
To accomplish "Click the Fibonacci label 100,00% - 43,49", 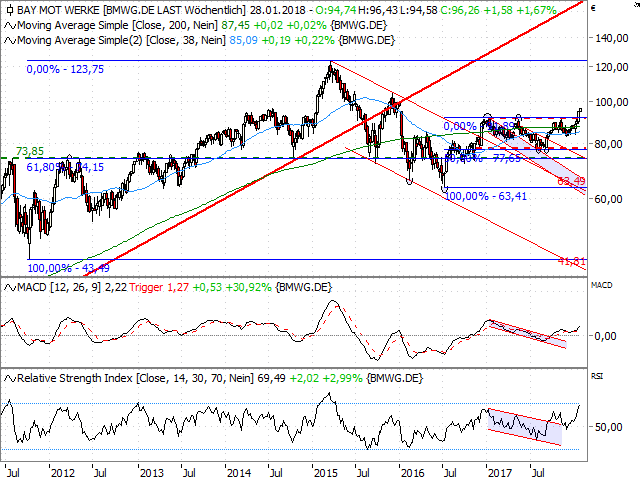I will pyautogui.click(x=69, y=268).
